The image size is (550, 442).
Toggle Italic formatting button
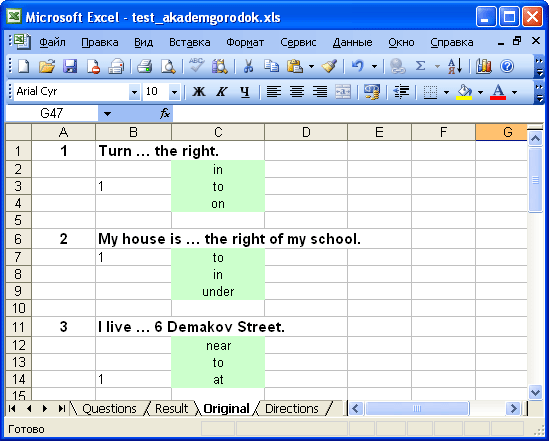tap(222, 92)
